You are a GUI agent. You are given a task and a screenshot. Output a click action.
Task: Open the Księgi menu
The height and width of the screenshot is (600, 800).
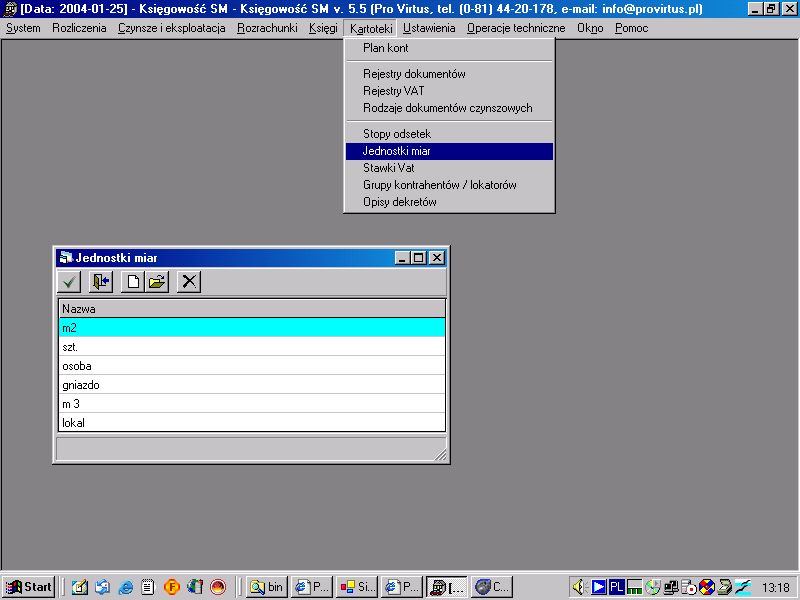click(323, 28)
